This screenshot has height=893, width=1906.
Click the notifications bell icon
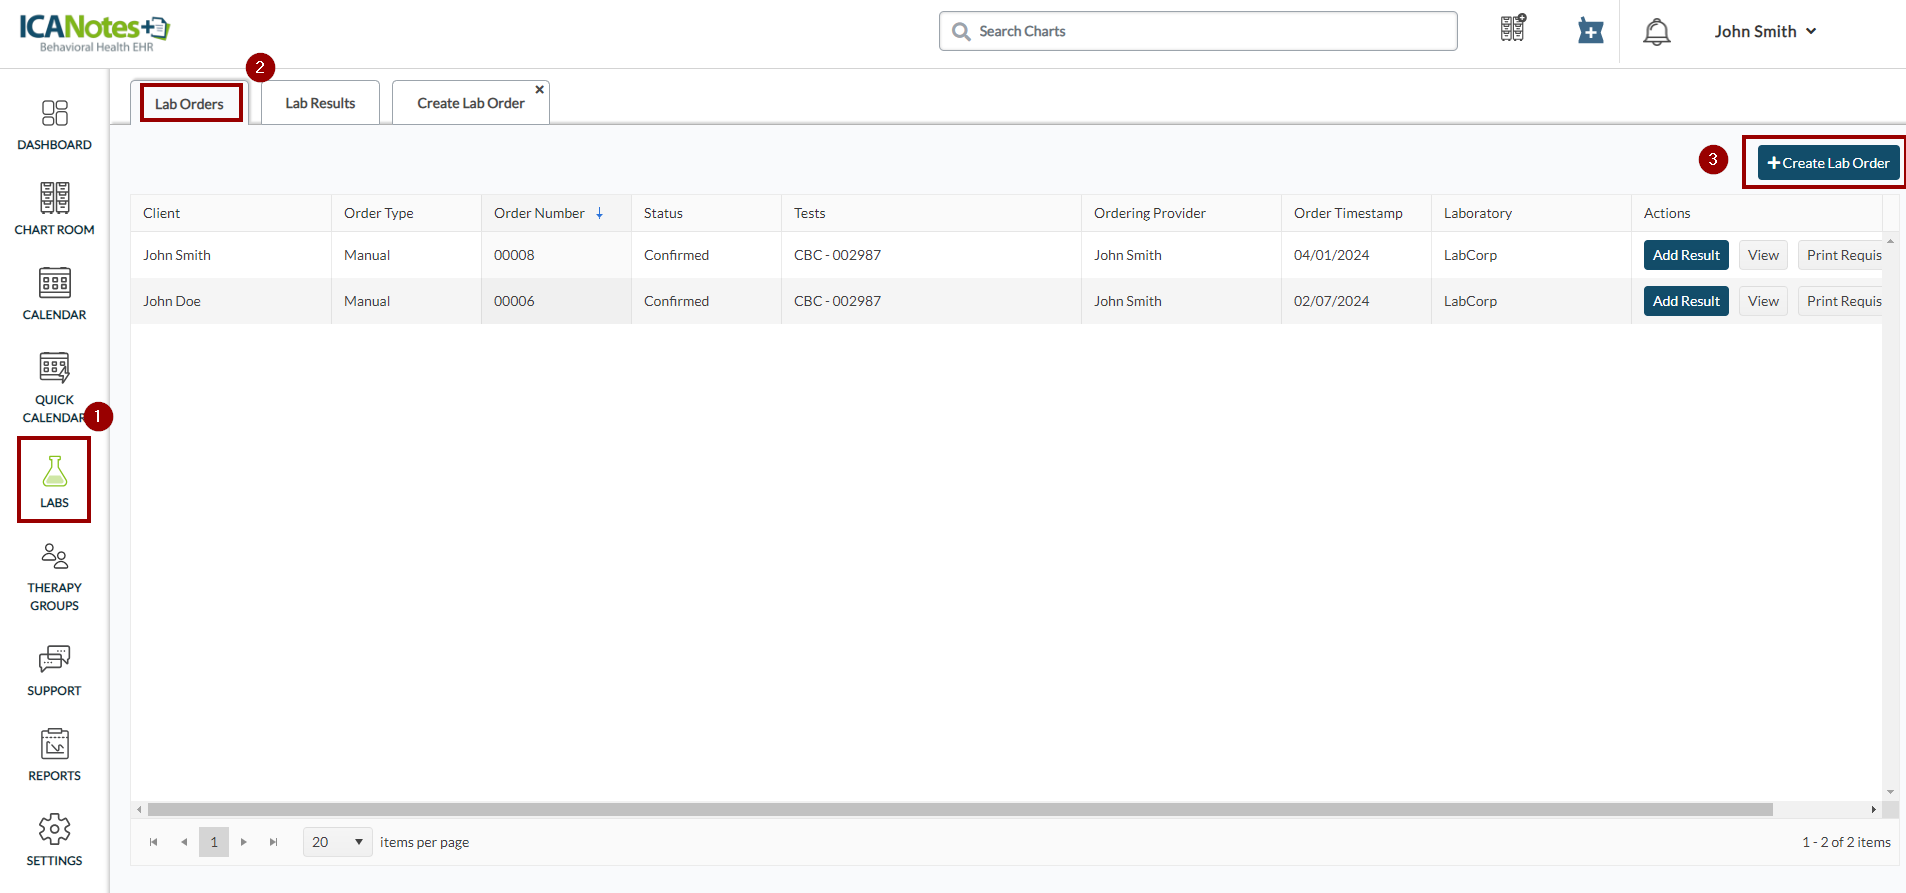click(x=1656, y=32)
